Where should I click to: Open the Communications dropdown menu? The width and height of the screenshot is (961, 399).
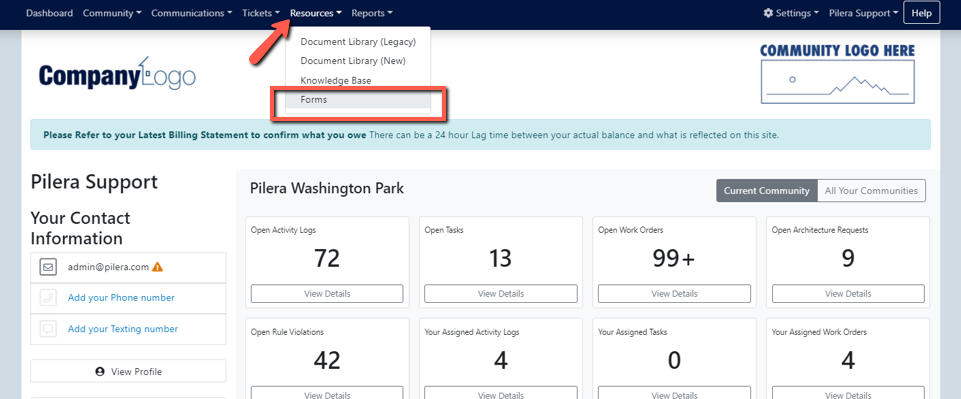(x=192, y=13)
